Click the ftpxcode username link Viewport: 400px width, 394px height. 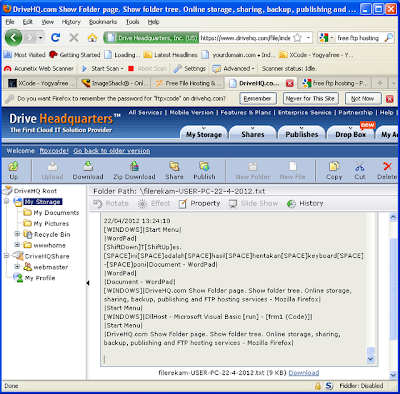coord(54,151)
